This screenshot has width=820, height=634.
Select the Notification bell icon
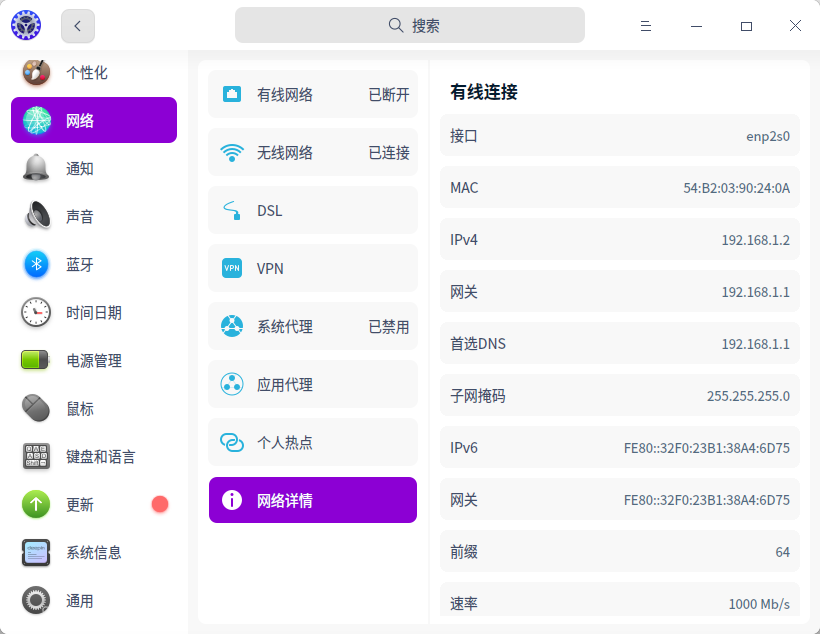pyautogui.click(x=36, y=168)
